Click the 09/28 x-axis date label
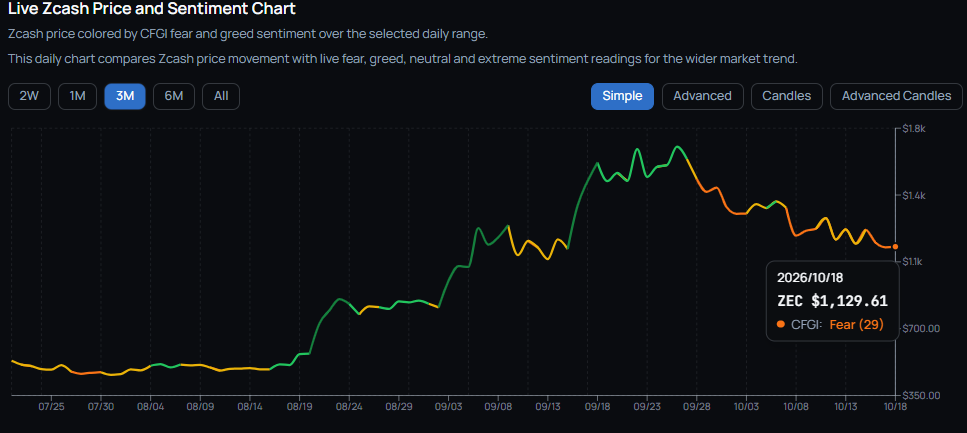Image resolution: width=967 pixels, height=433 pixels. (x=696, y=407)
